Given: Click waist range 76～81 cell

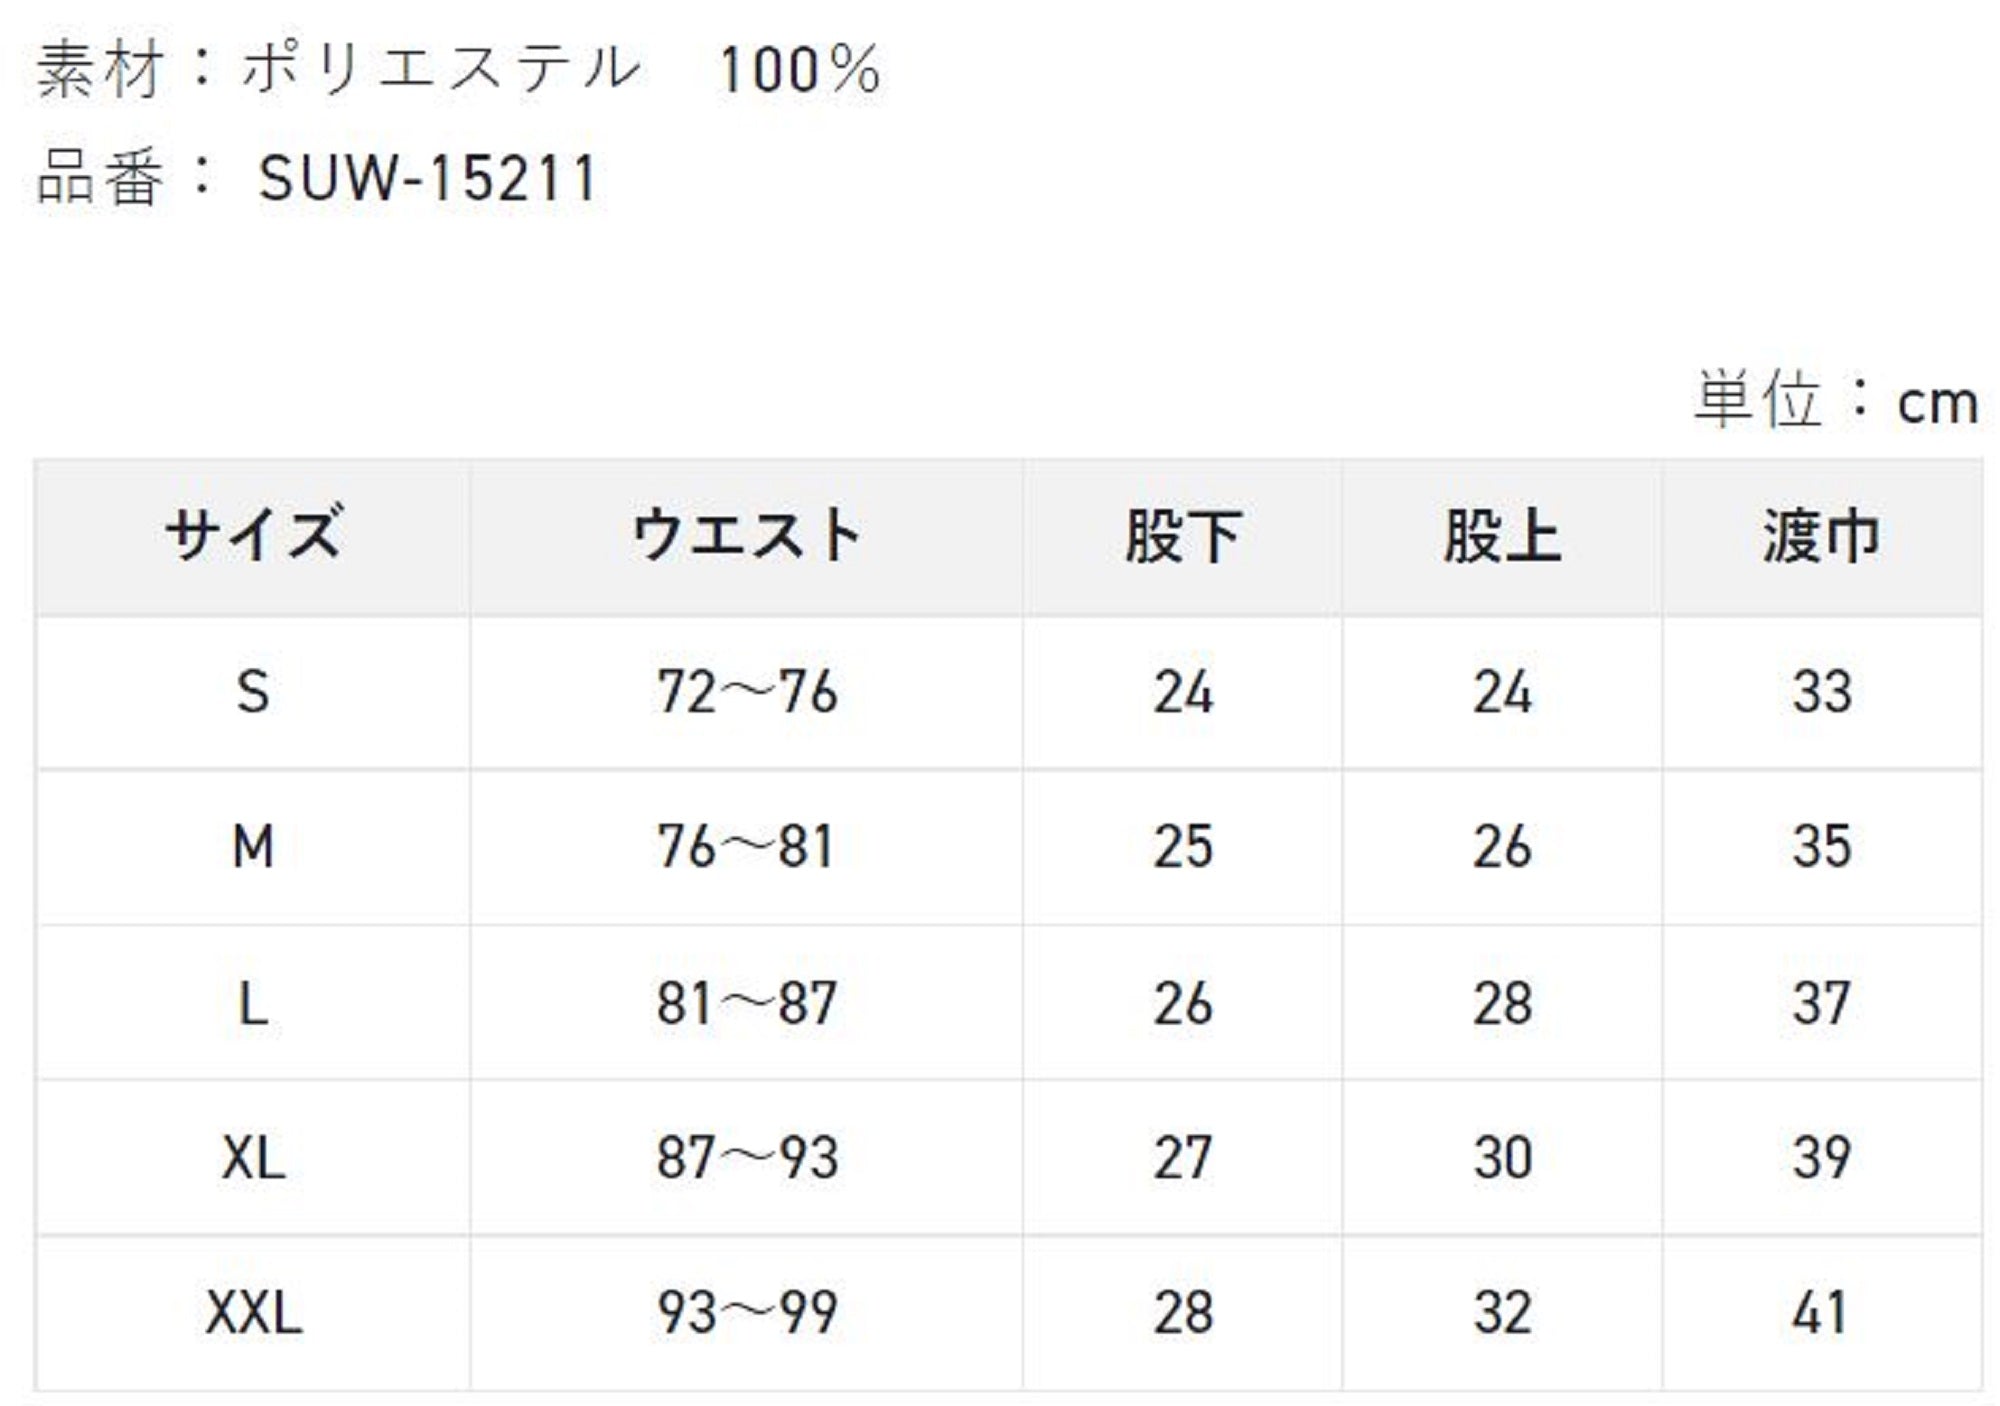Looking at the screenshot, I should (746, 847).
